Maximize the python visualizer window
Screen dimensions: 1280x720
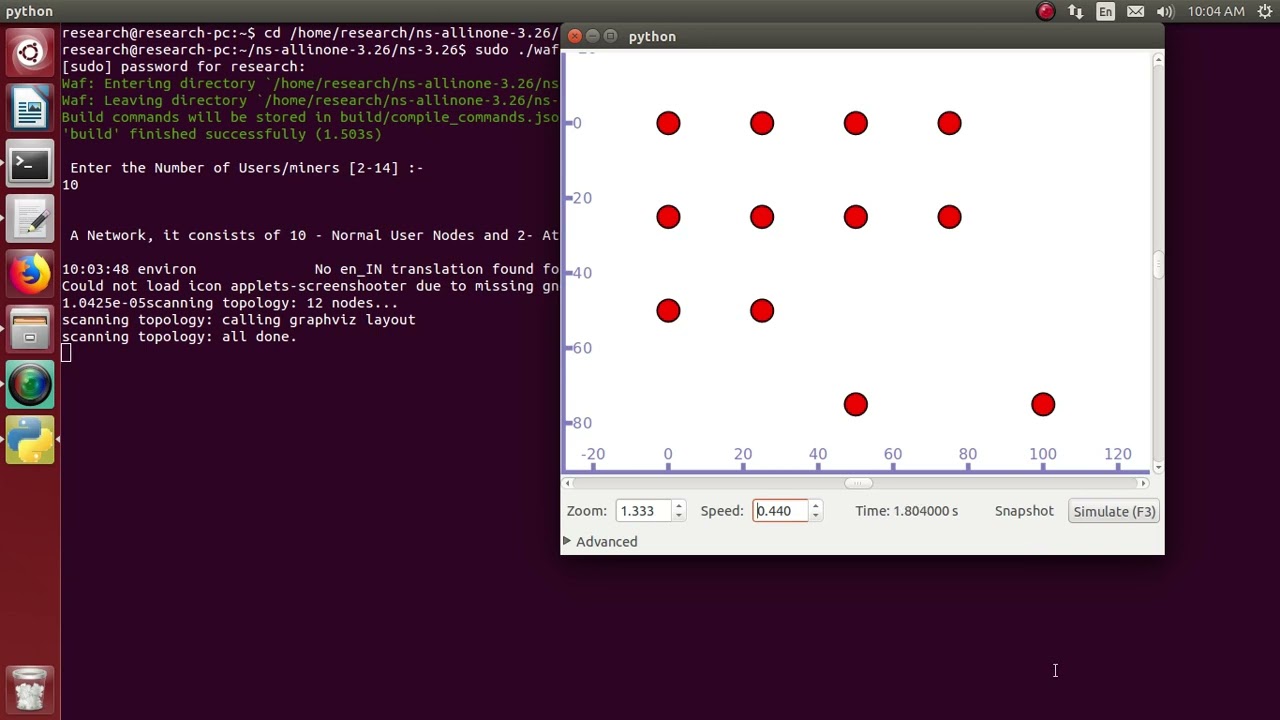611,36
